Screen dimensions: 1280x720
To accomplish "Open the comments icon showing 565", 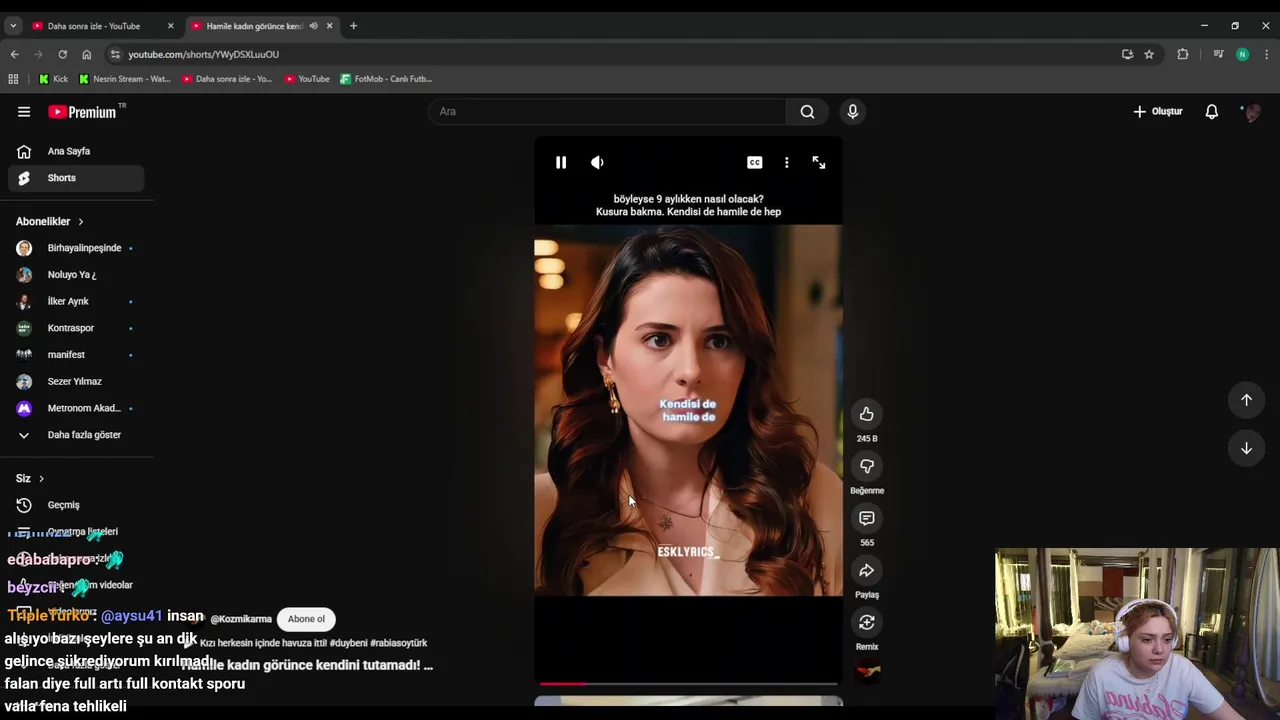I will [867, 518].
